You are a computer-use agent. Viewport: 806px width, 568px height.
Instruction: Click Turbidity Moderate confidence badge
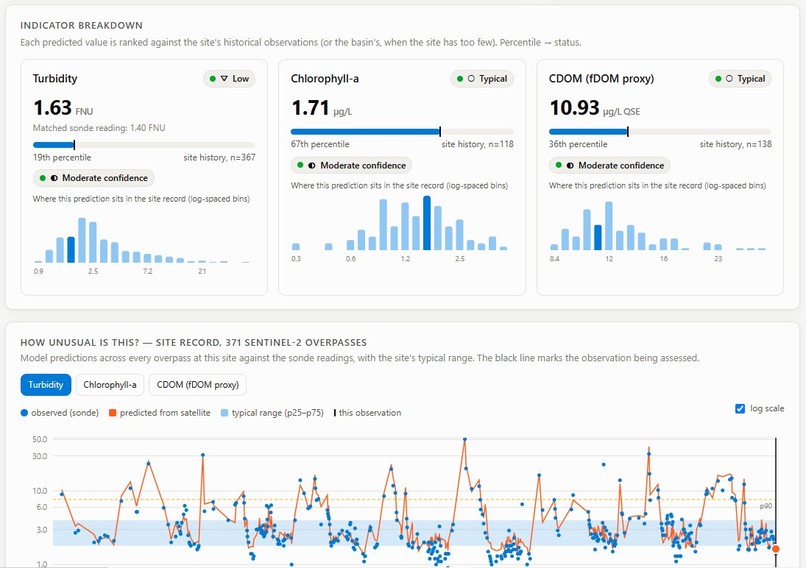(x=94, y=178)
